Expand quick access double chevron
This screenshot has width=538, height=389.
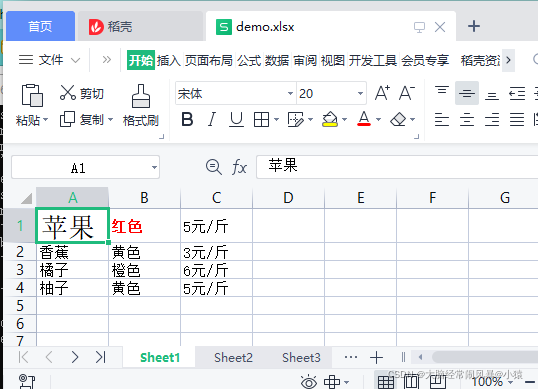coord(107,60)
